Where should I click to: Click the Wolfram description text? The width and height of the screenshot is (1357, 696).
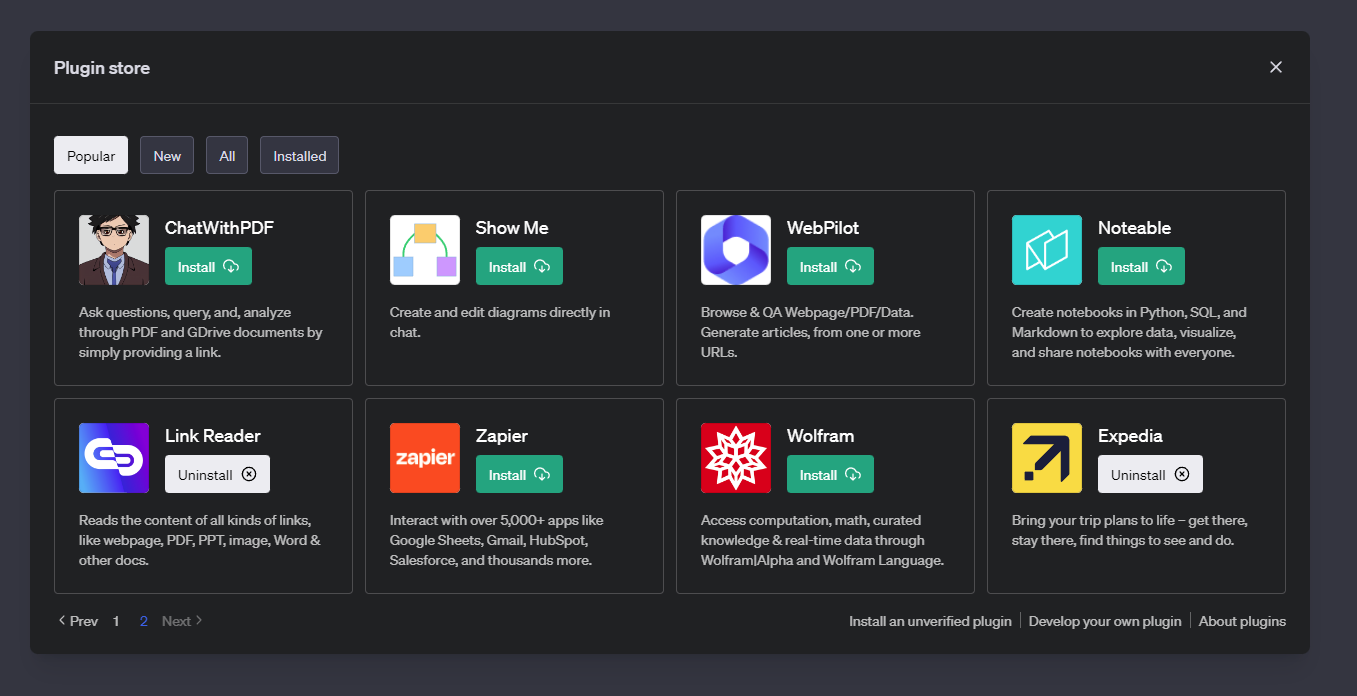click(x=822, y=540)
